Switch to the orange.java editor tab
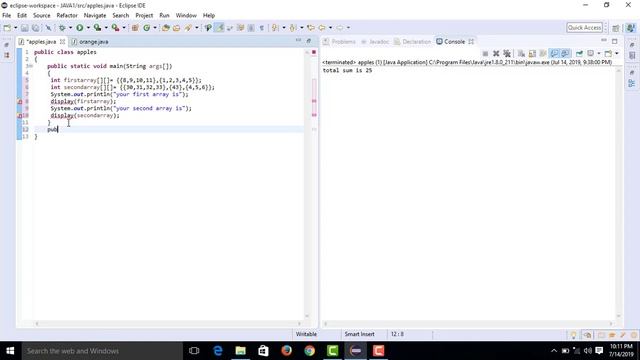This screenshot has height=360, width=640. 90,42
